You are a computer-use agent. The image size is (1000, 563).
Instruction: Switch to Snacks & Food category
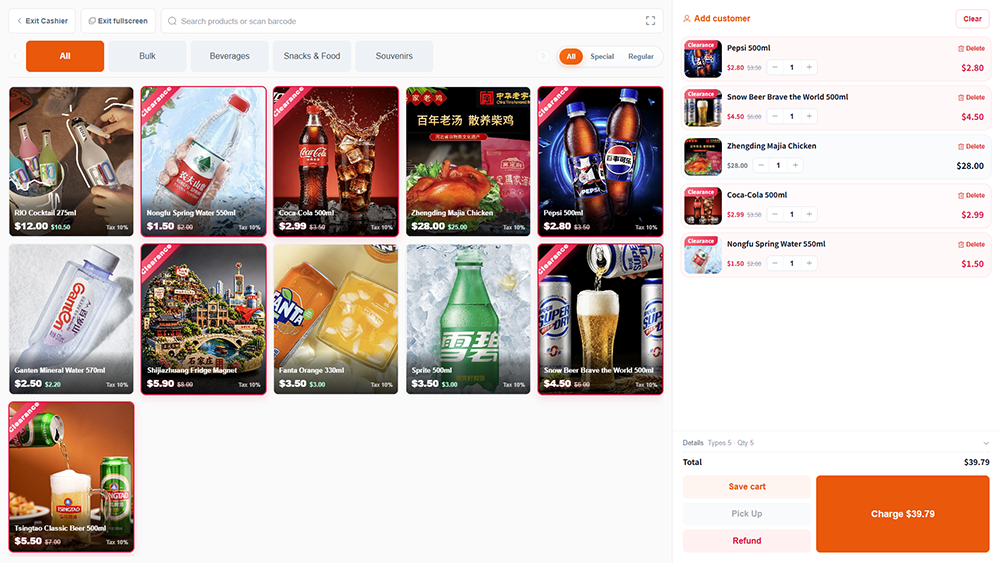point(312,56)
